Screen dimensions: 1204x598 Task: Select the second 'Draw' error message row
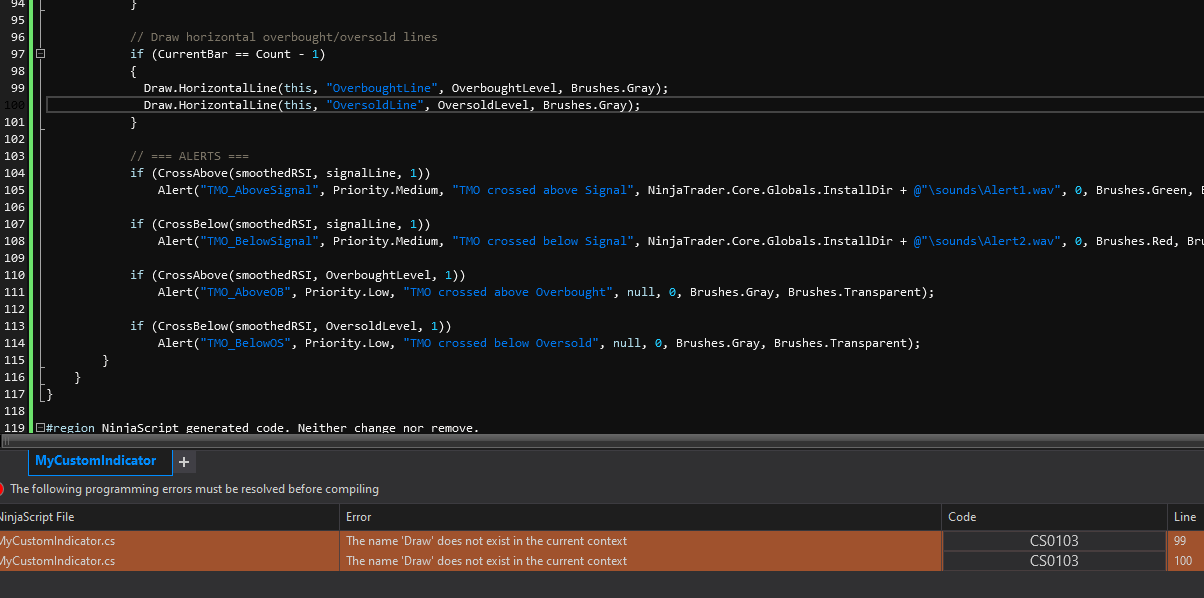pos(486,561)
